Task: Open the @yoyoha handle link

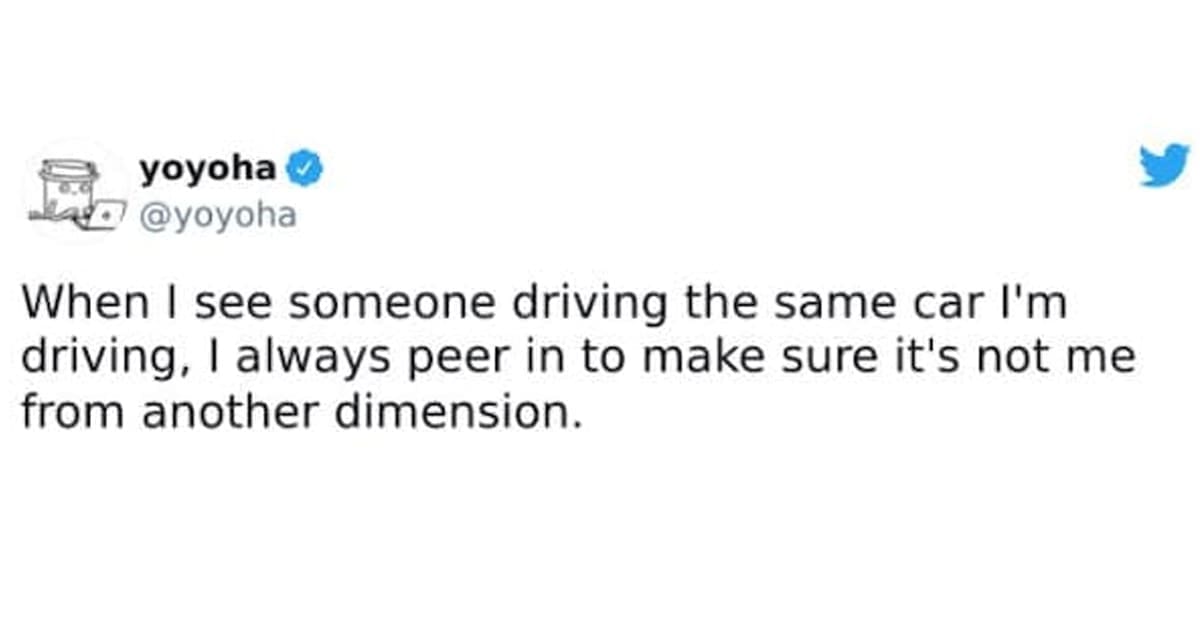Action: pyautogui.click(x=218, y=215)
